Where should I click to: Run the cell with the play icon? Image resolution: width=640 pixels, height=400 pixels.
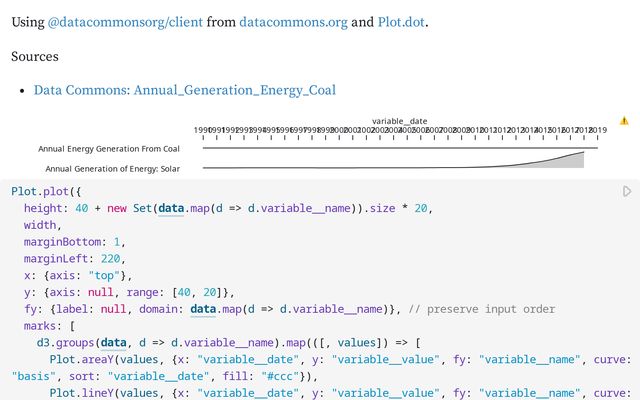point(627,191)
